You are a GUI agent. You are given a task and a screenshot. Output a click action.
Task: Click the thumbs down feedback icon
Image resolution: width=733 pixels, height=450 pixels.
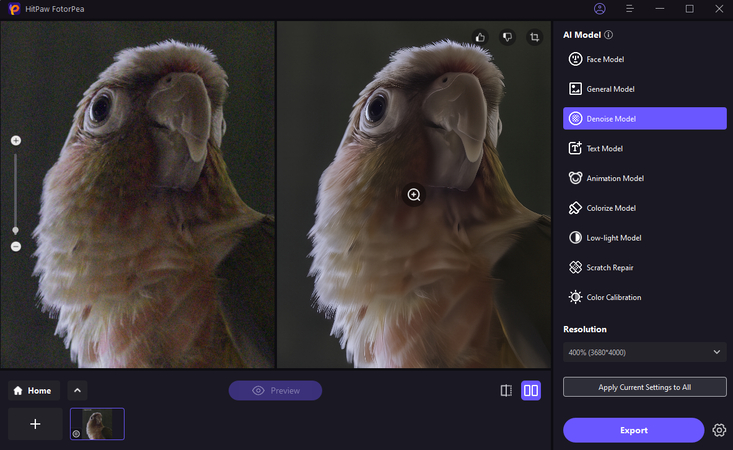[507, 37]
